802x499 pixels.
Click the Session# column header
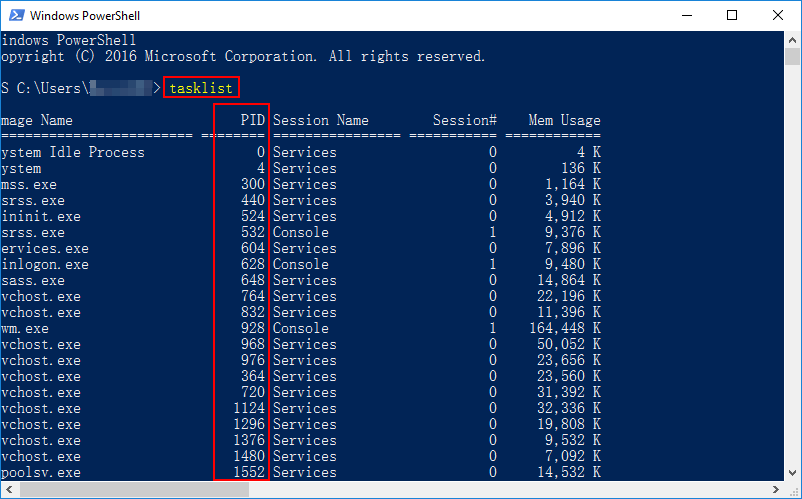[x=465, y=120]
